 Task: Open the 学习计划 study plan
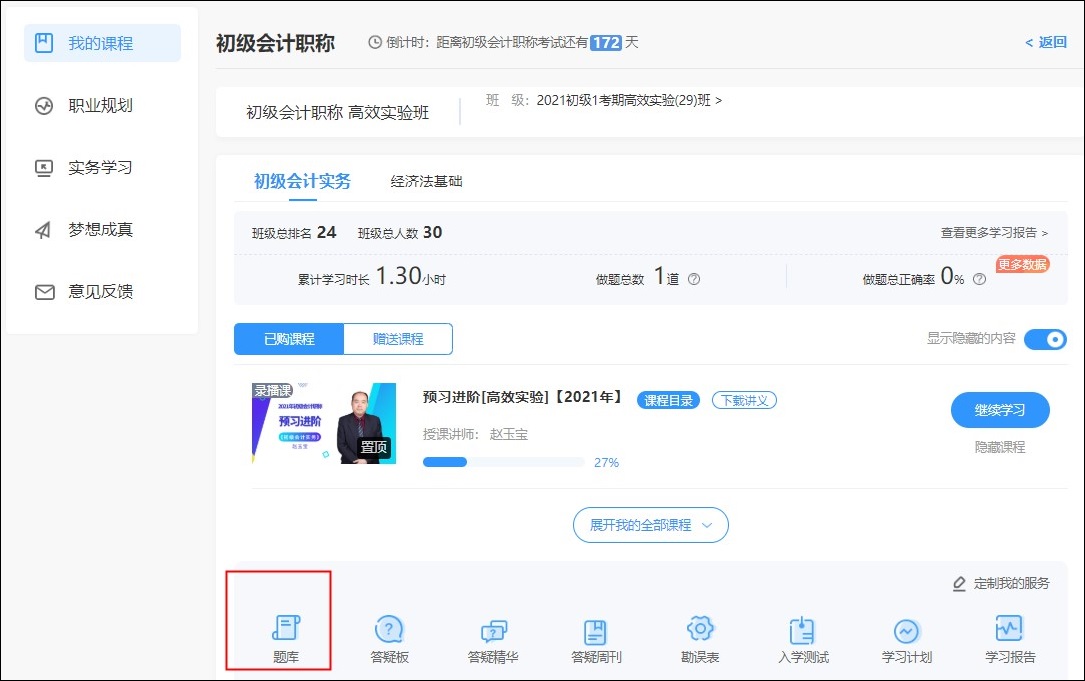click(x=906, y=635)
